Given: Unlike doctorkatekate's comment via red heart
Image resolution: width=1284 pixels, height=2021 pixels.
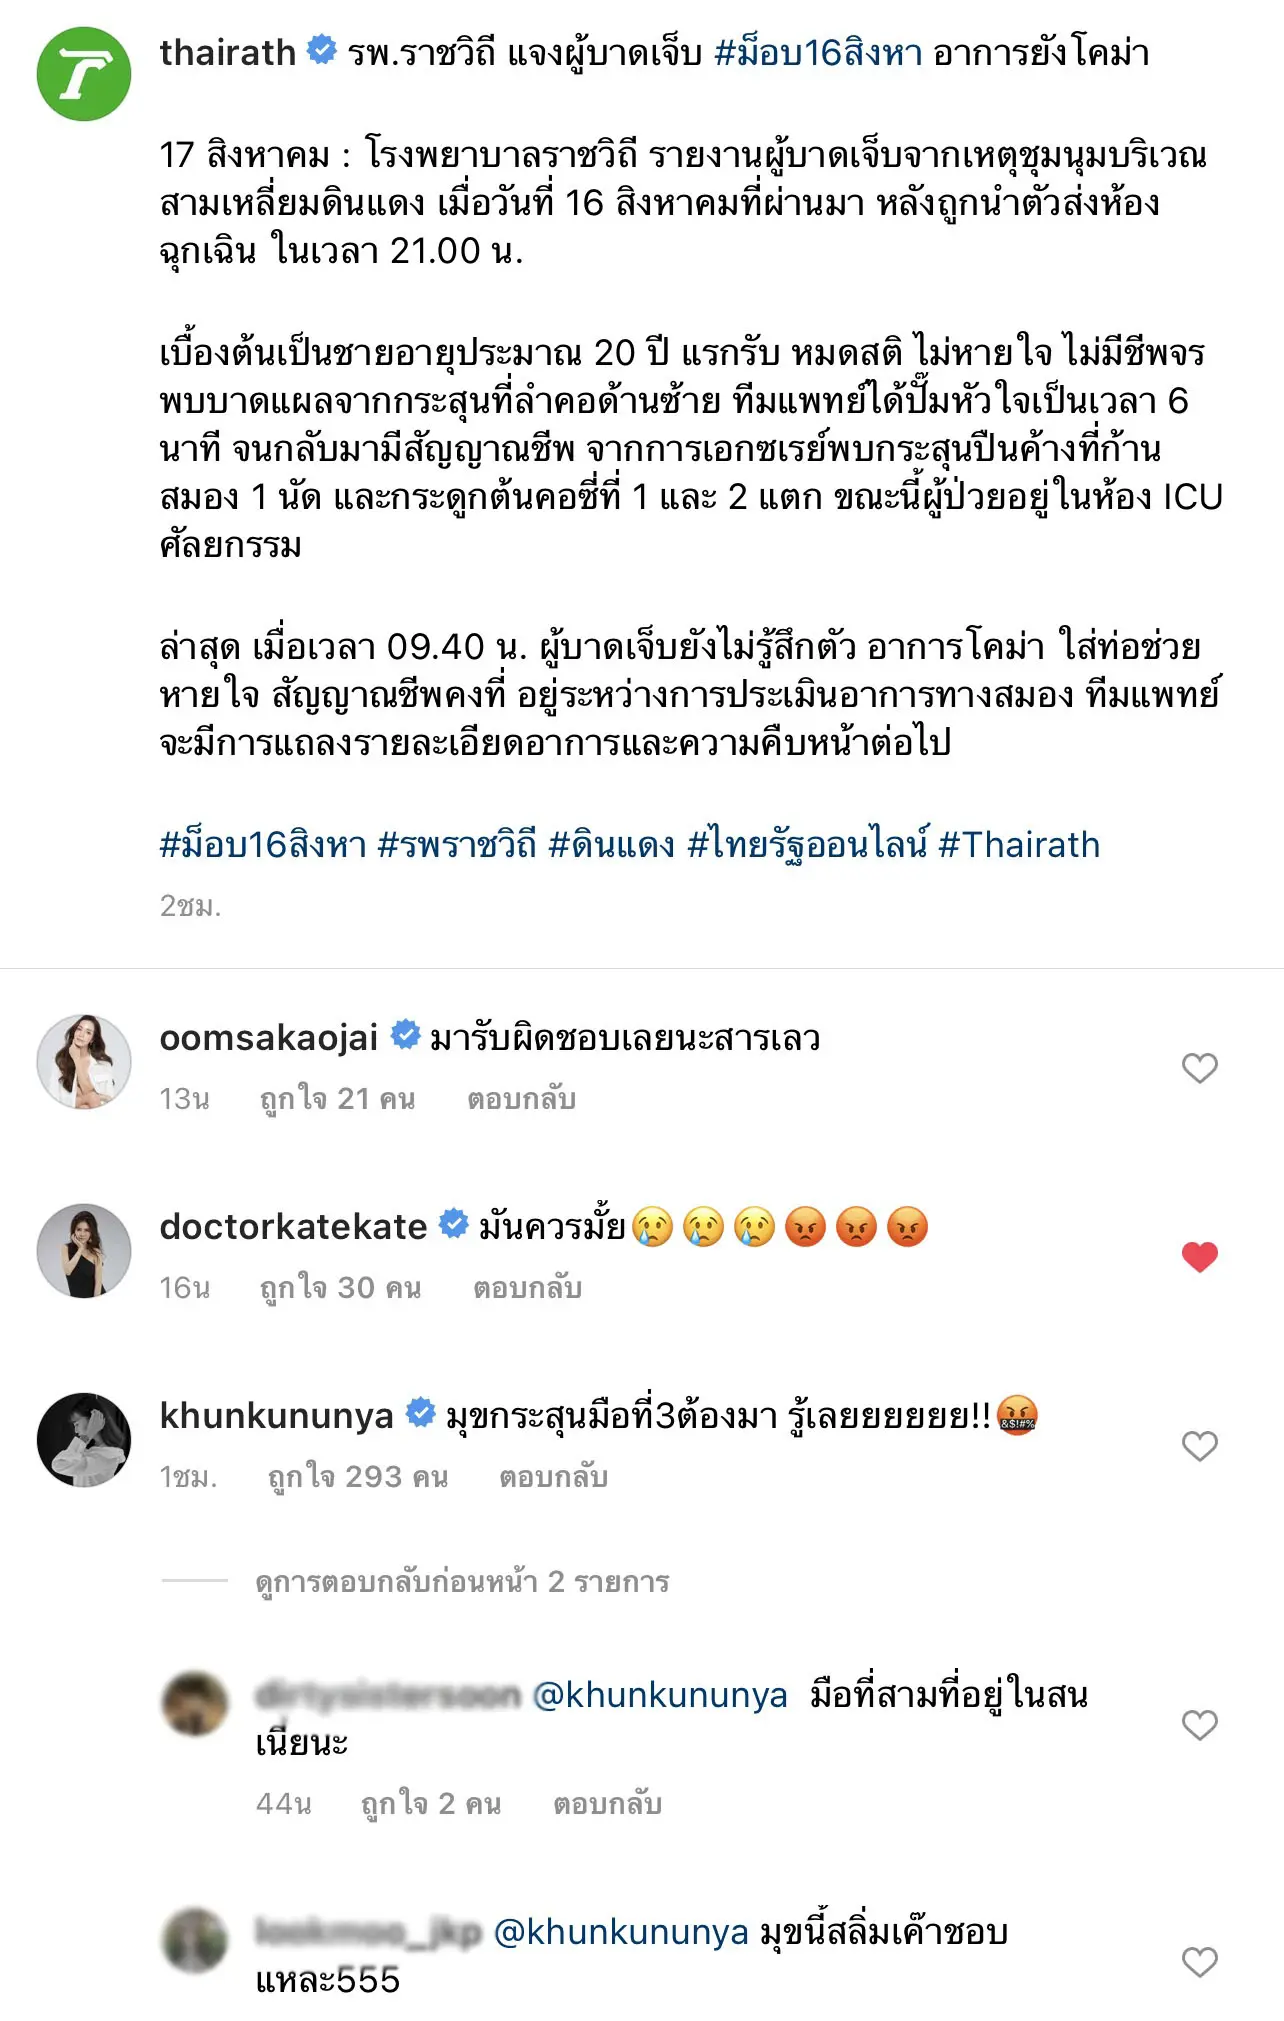Looking at the screenshot, I should pyautogui.click(x=1199, y=1257).
